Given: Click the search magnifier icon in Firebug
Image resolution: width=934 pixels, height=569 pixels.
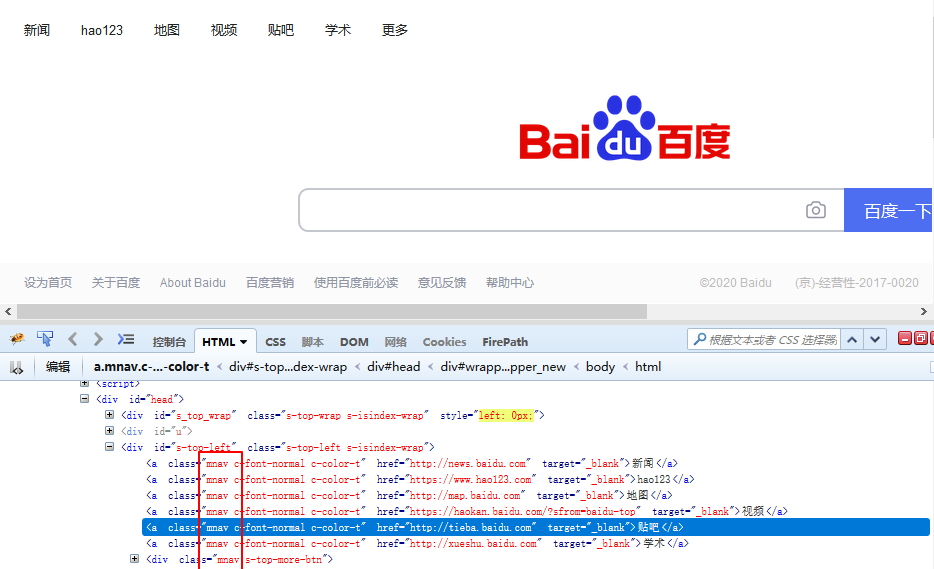Looking at the screenshot, I should tap(700, 339).
